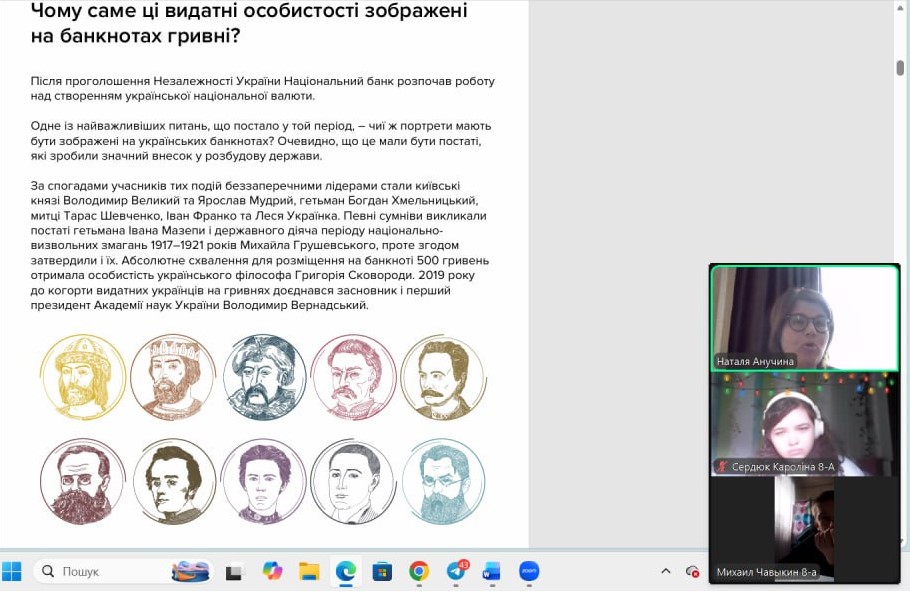Launch Copilot from the taskbar

(x=272, y=571)
